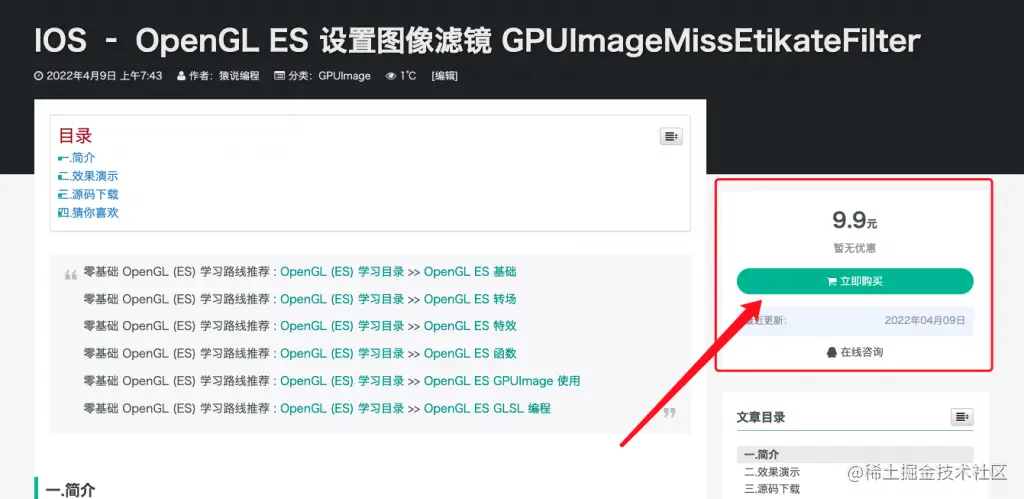The image size is (1024, 499).
Task: Click the 9.9元 price text
Action: (x=855, y=221)
